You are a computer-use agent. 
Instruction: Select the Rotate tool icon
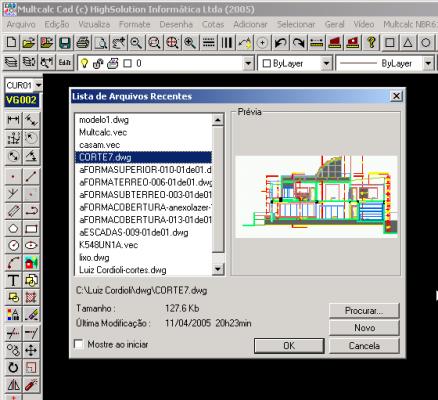[13, 368]
